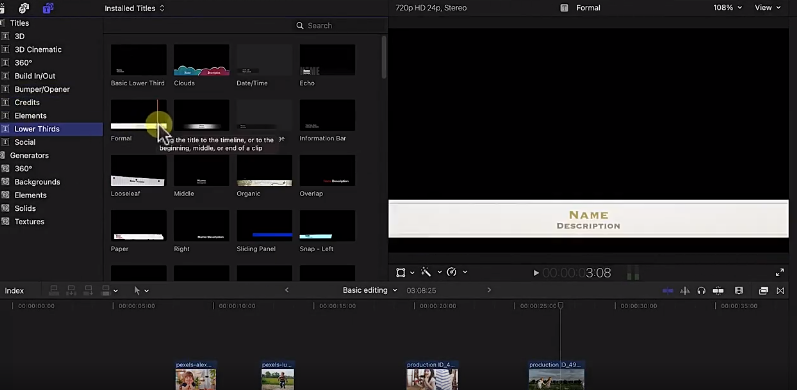Expand the edit options arrow beside Overwrite
The height and width of the screenshot is (390, 797).
116,291
